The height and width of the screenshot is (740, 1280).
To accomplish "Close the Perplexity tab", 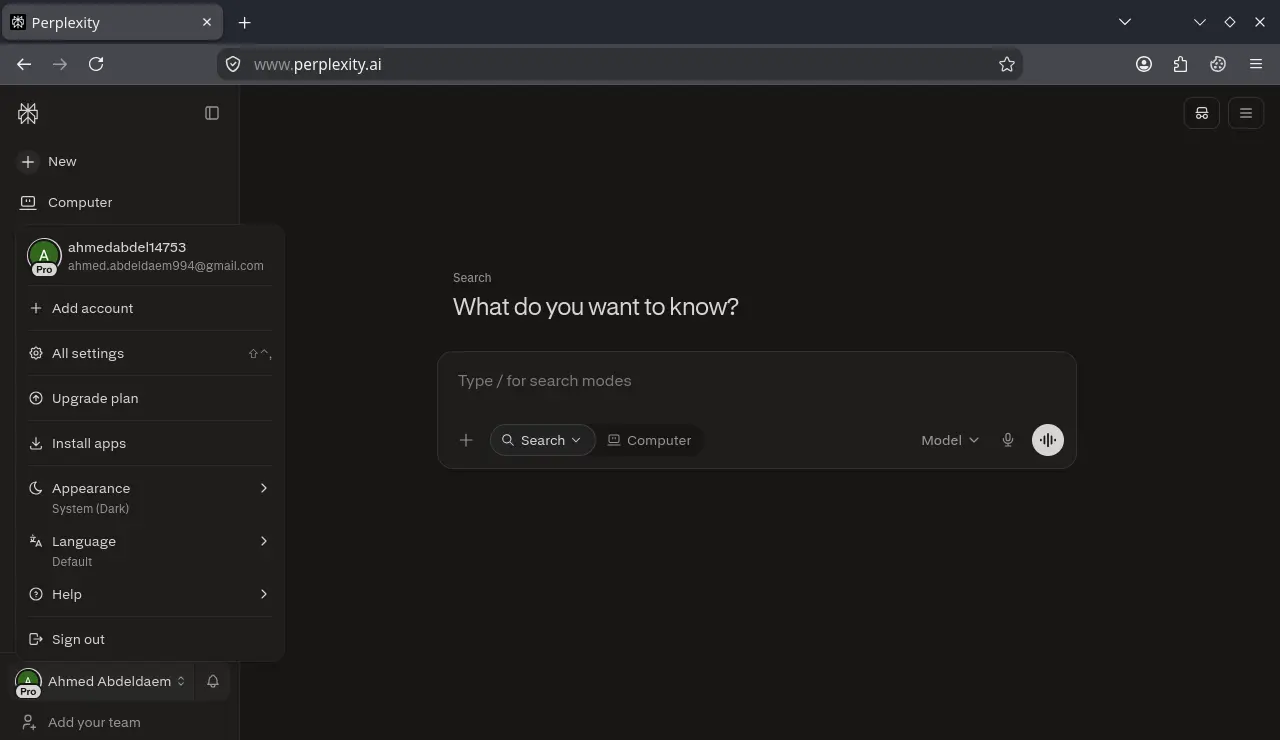I will (x=207, y=22).
